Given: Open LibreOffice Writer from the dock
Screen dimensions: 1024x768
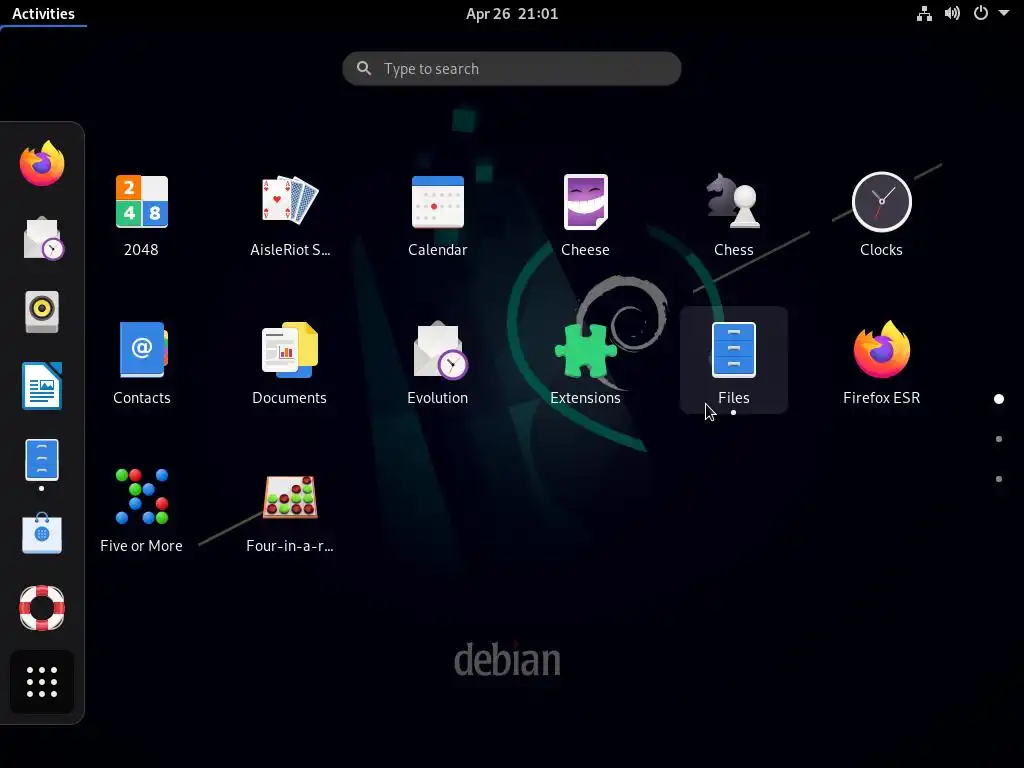Looking at the screenshot, I should [x=42, y=386].
